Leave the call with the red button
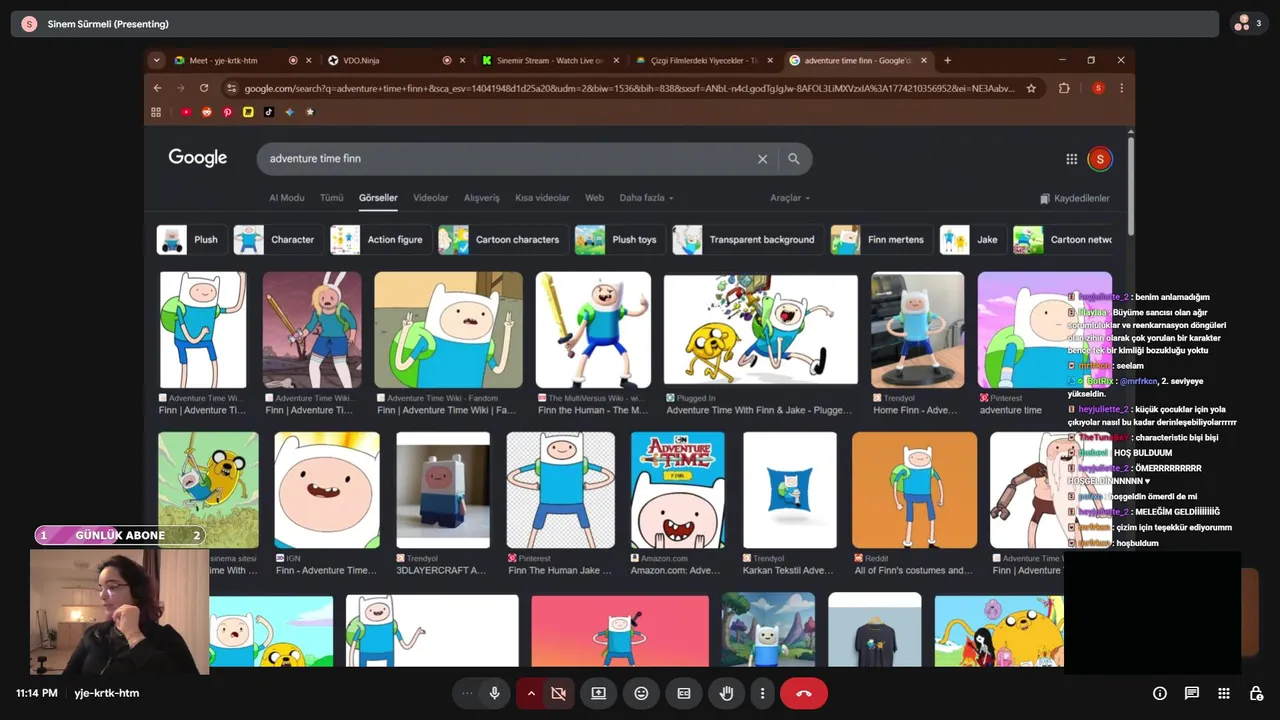 pos(804,693)
